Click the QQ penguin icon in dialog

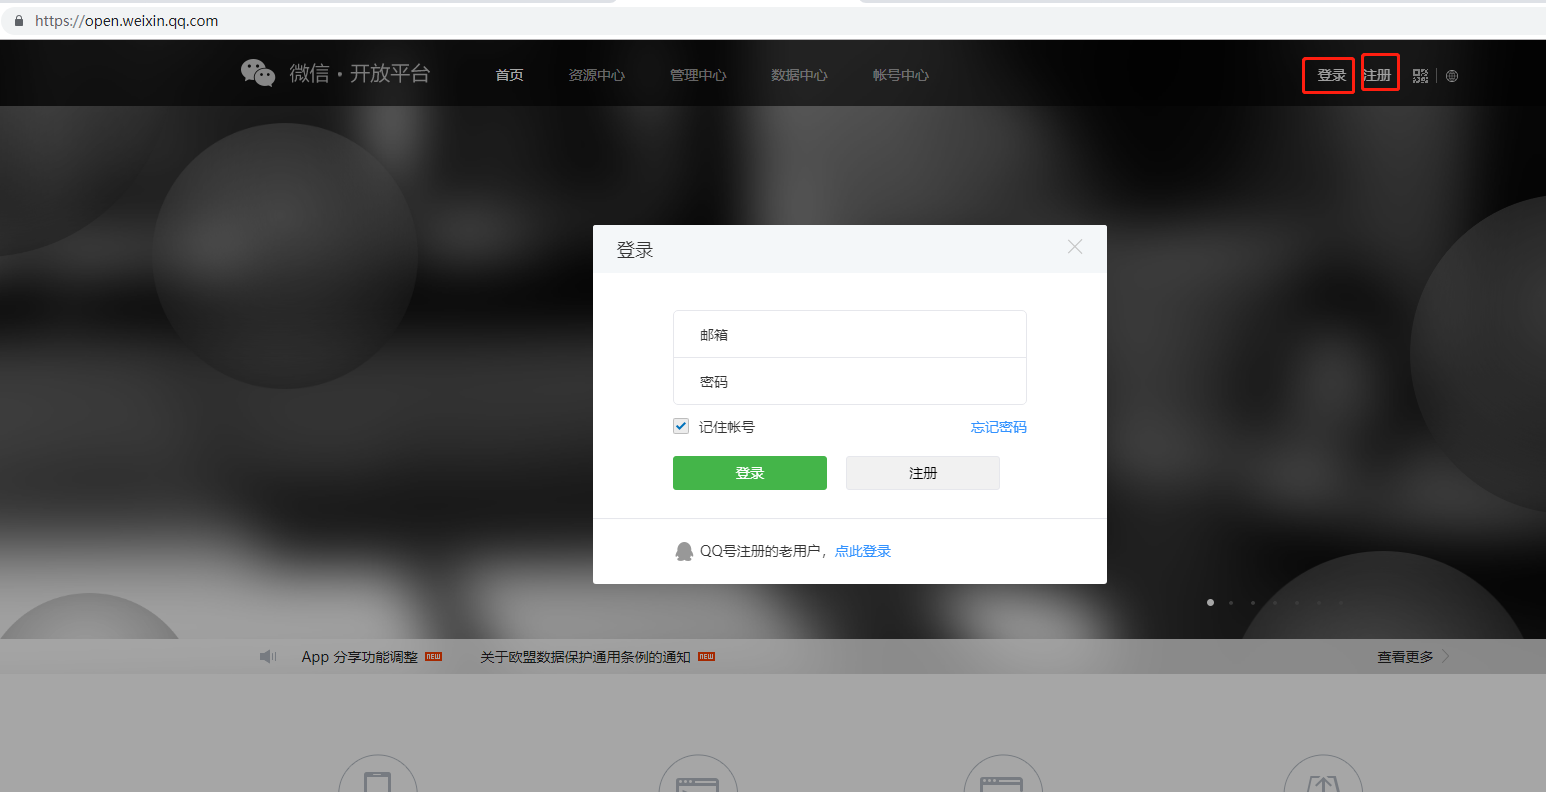684,551
